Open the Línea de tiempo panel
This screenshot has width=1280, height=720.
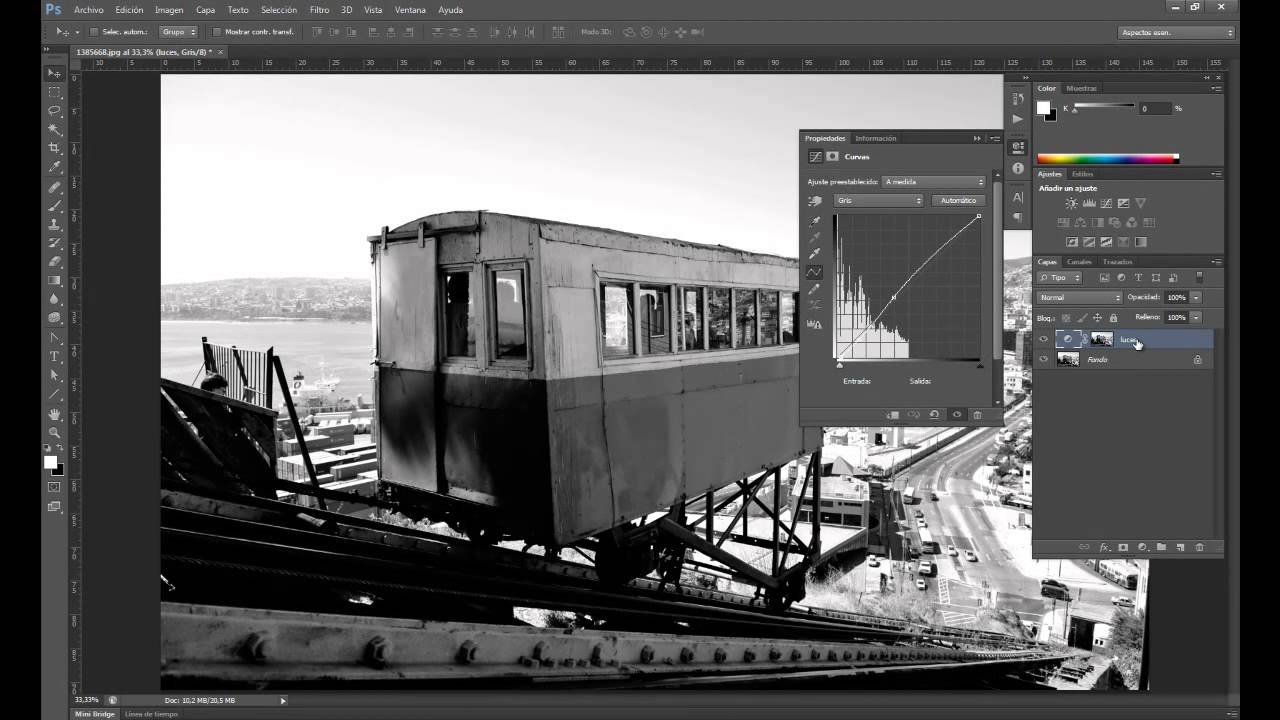click(x=151, y=714)
